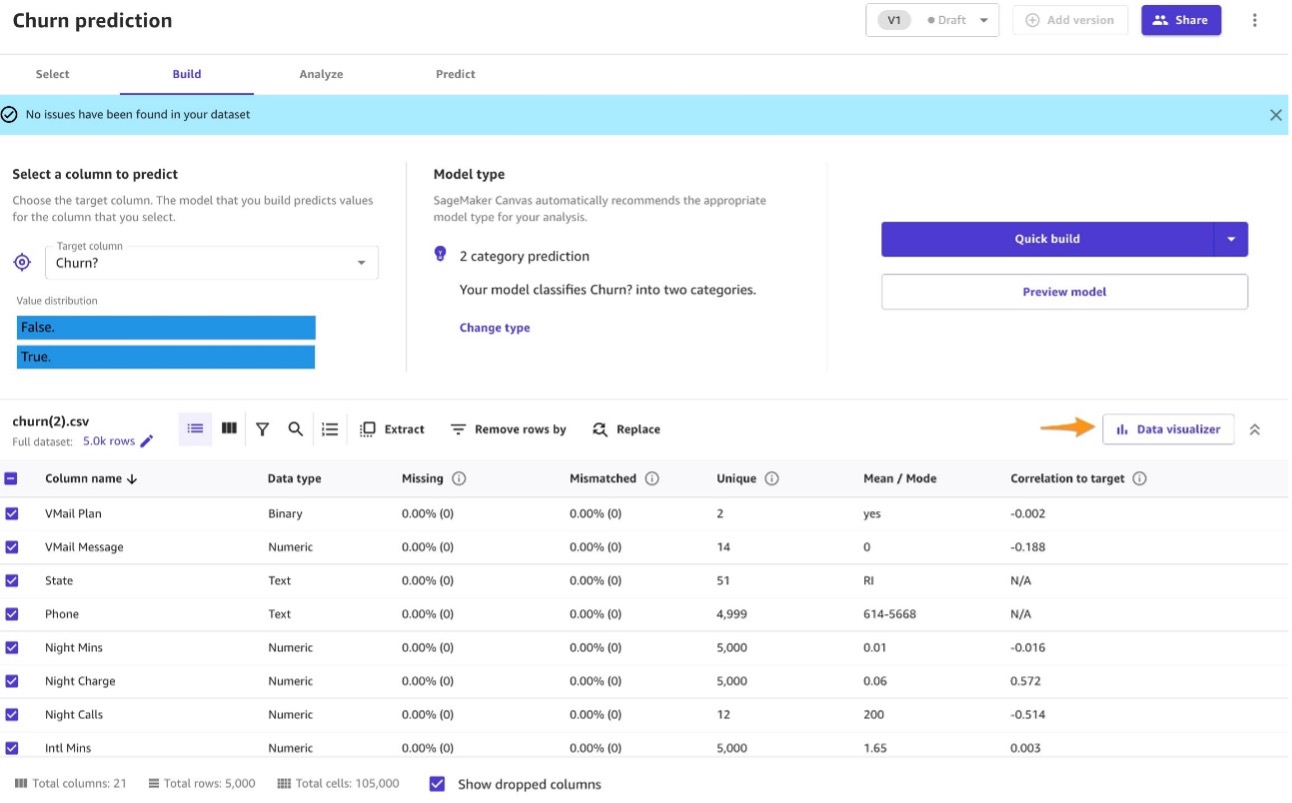Sort by Column name arrow
The width and height of the screenshot is (1292, 803).
pos(132,479)
